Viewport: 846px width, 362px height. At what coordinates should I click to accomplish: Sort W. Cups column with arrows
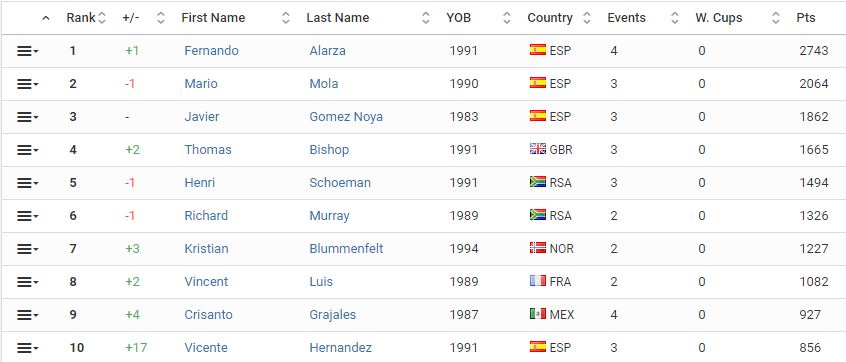[x=775, y=18]
